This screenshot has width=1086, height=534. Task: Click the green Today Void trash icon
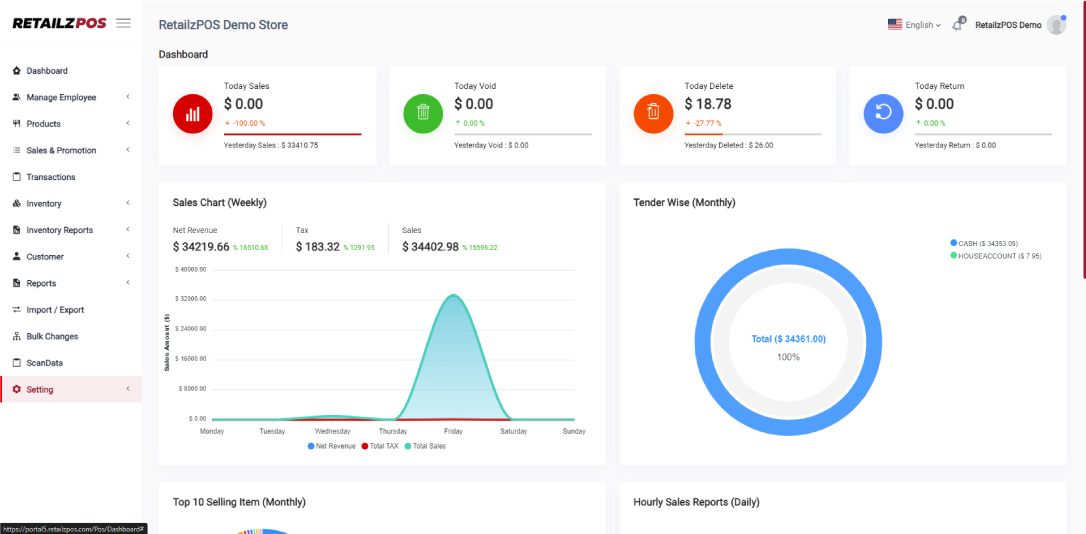pos(422,114)
